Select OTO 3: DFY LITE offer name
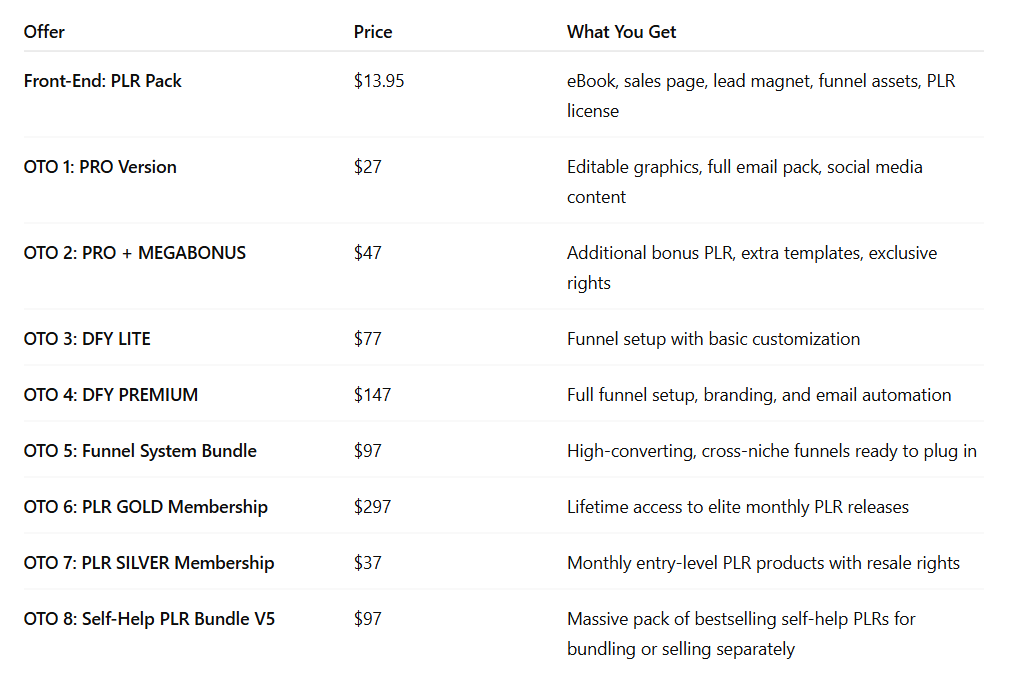This screenshot has width=1009, height=678. (x=87, y=339)
